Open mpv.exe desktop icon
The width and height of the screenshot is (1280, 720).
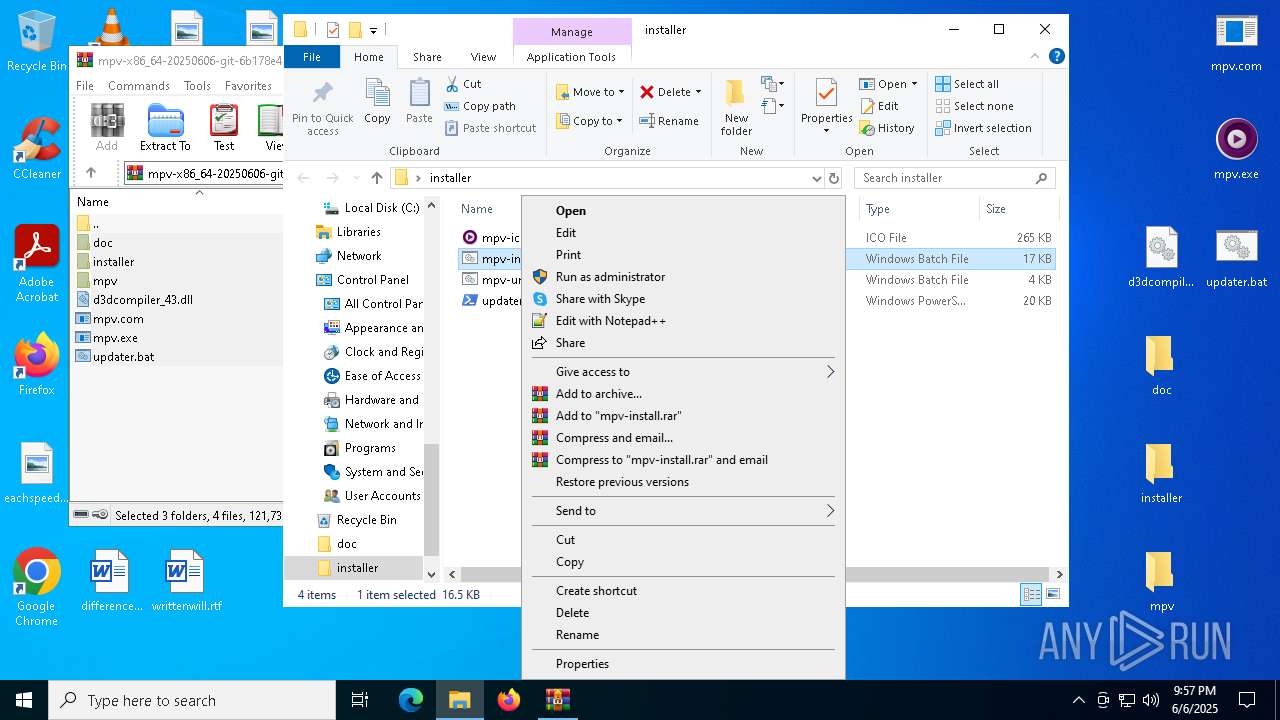(1236, 148)
